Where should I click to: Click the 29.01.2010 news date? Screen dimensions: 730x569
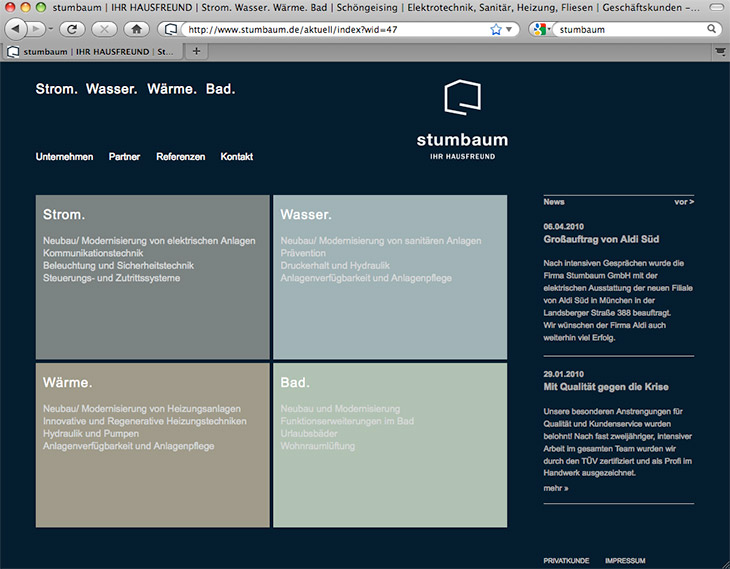click(x=563, y=374)
